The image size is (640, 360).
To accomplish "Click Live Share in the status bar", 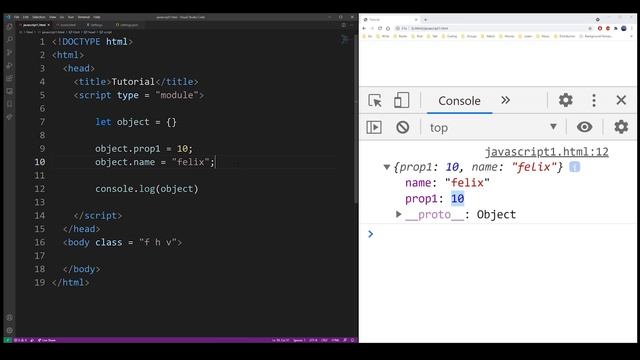I will pyautogui.click(x=47, y=340).
